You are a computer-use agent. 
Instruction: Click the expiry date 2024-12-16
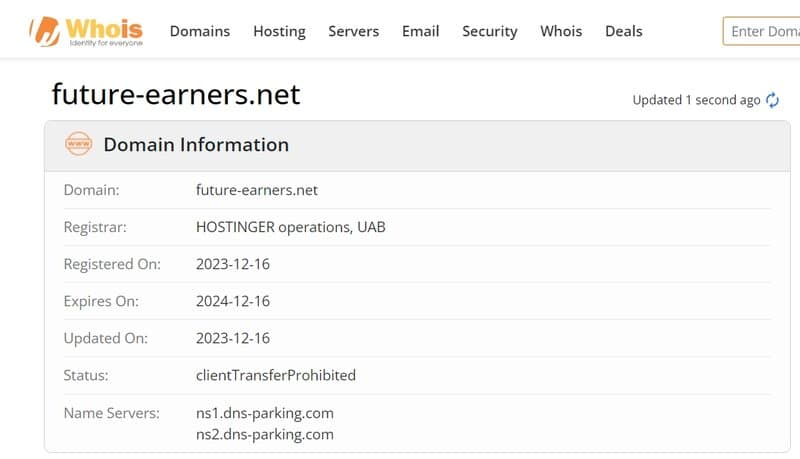pyautogui.click(x=233, y=301)
